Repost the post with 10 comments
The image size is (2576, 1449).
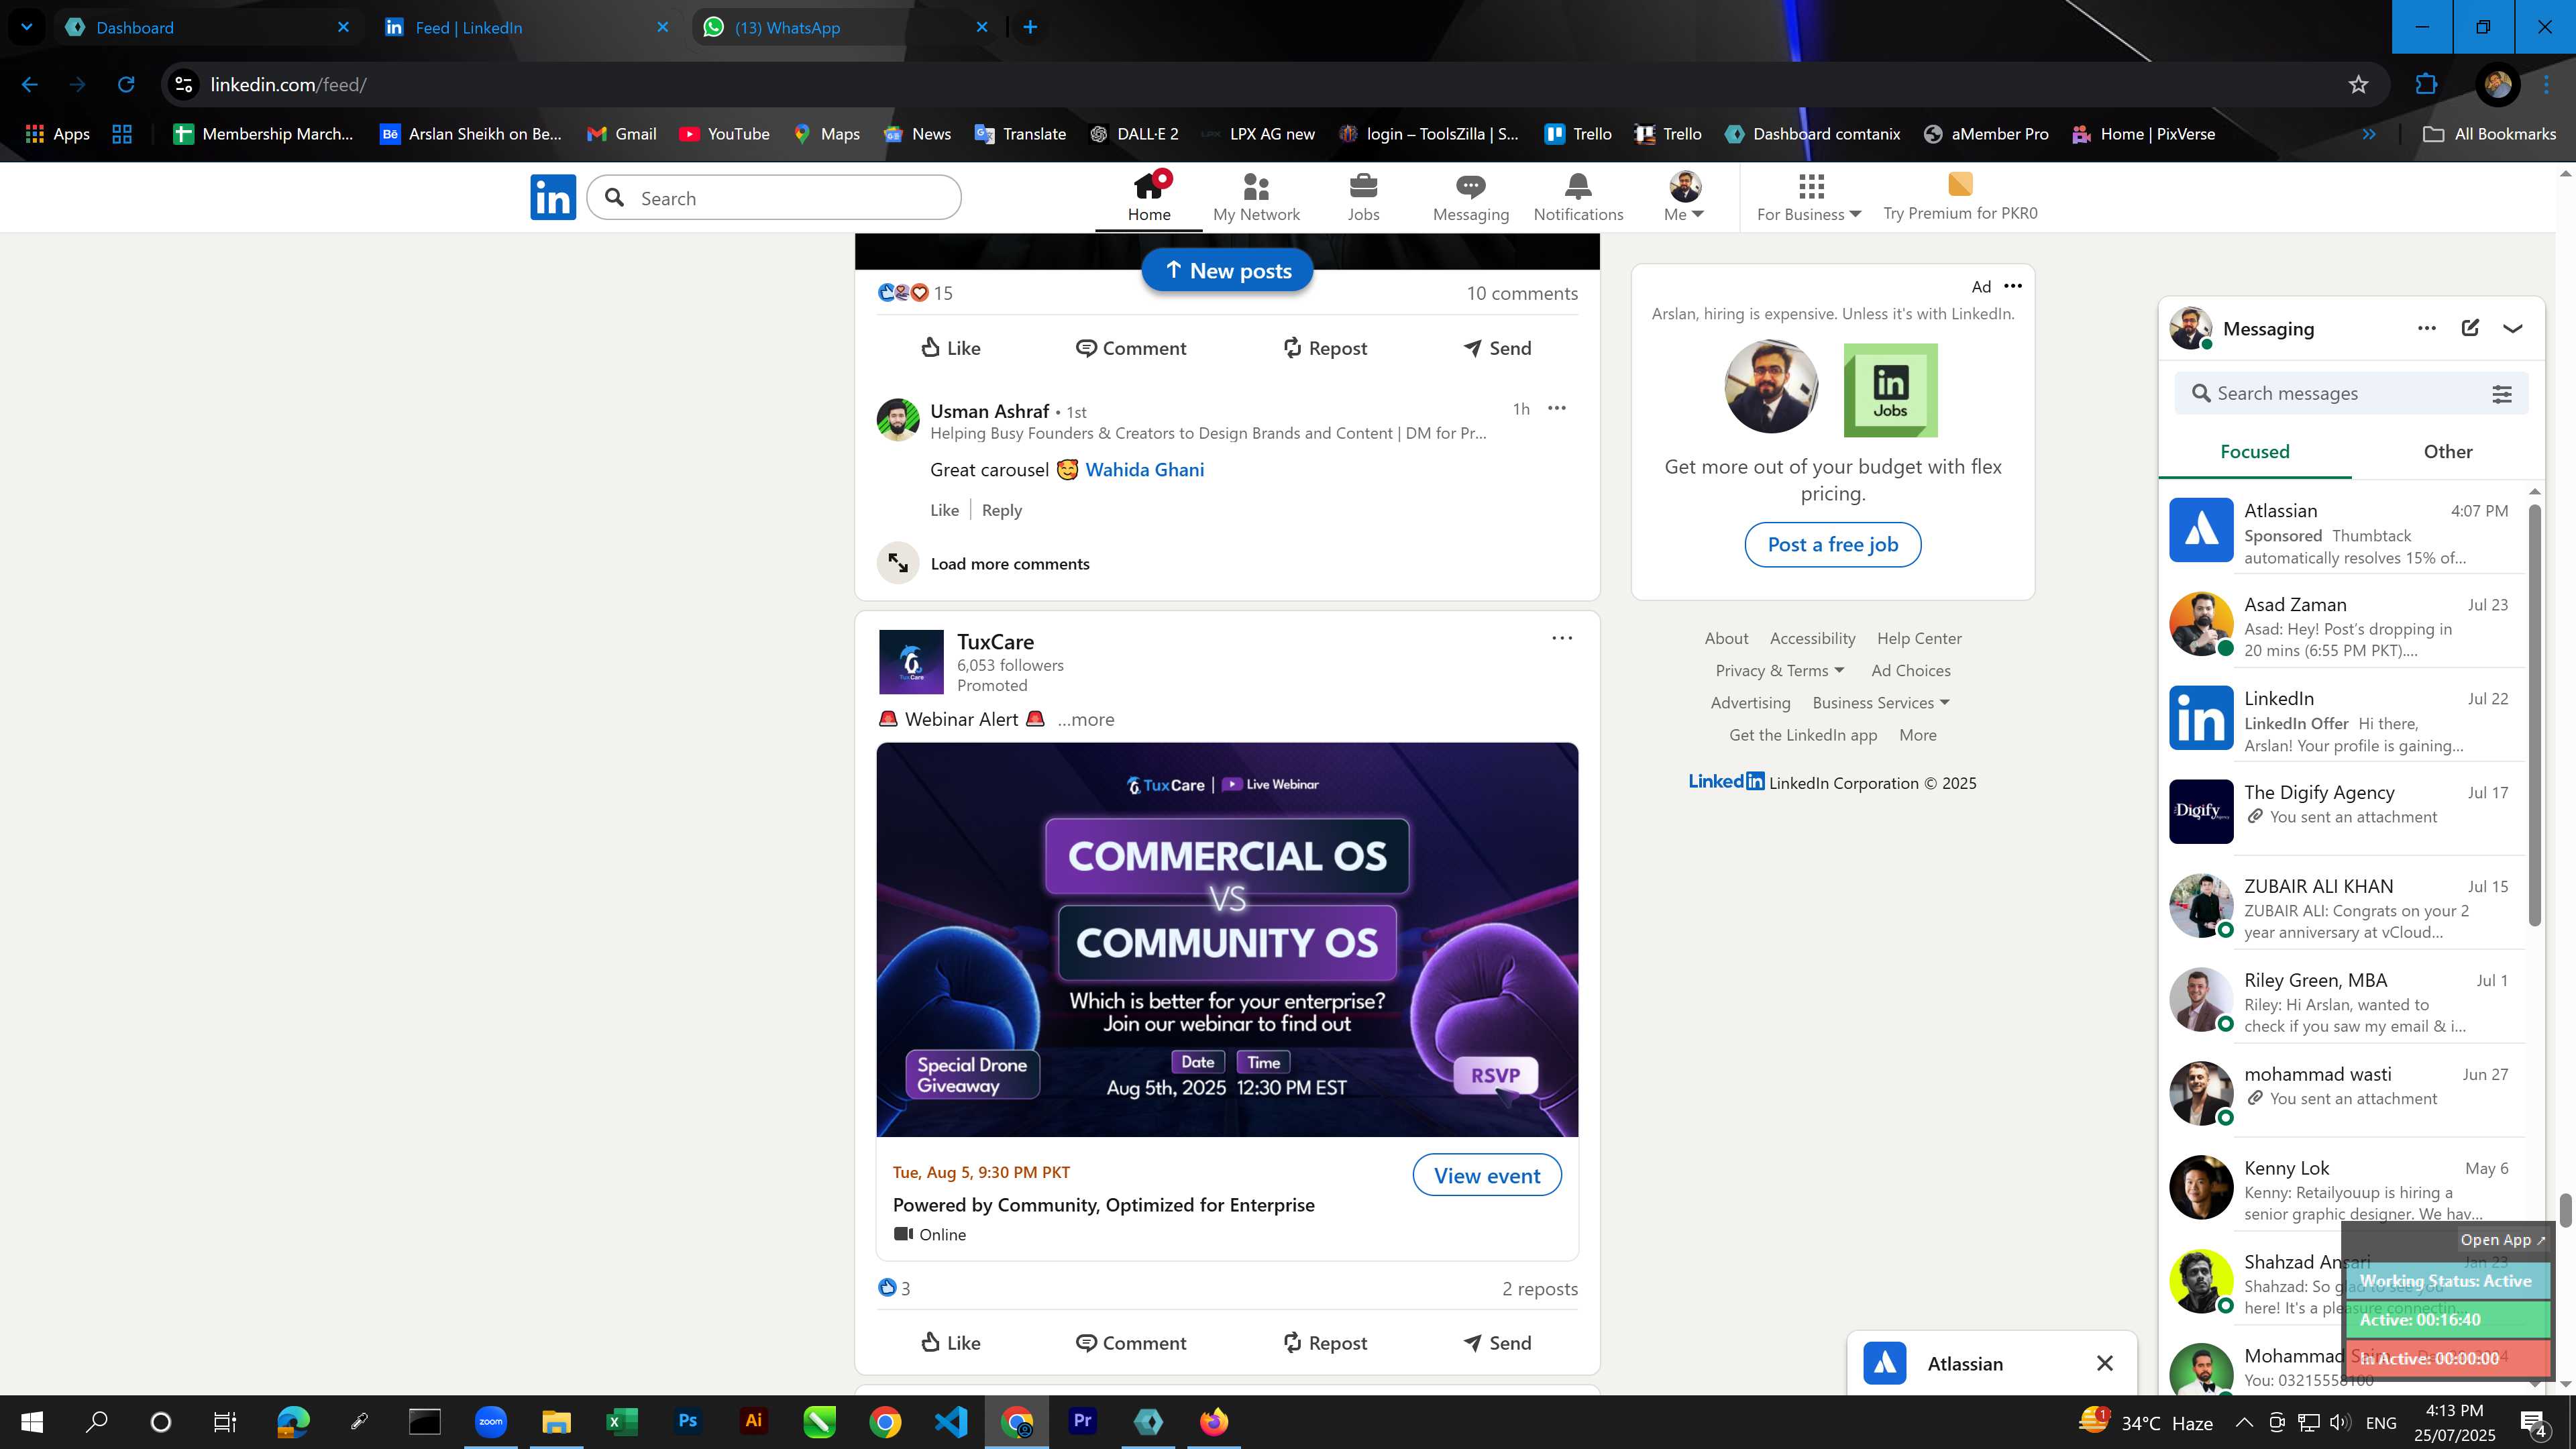click(1324, 348)
